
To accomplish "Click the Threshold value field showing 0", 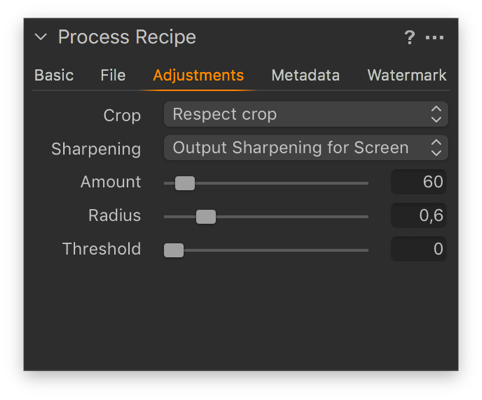I will point(419,249).
